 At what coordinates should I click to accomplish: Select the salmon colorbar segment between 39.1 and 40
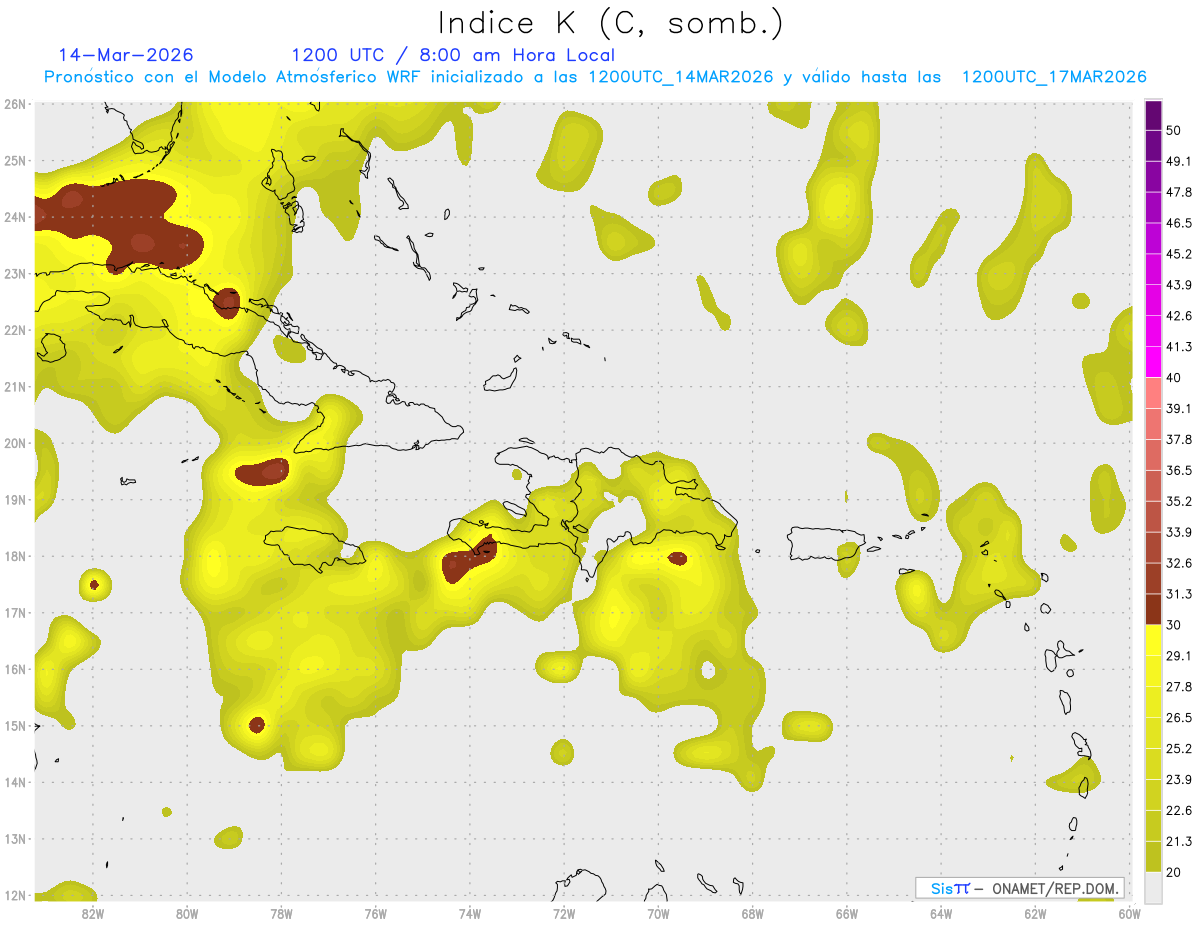click(1153, 393)
